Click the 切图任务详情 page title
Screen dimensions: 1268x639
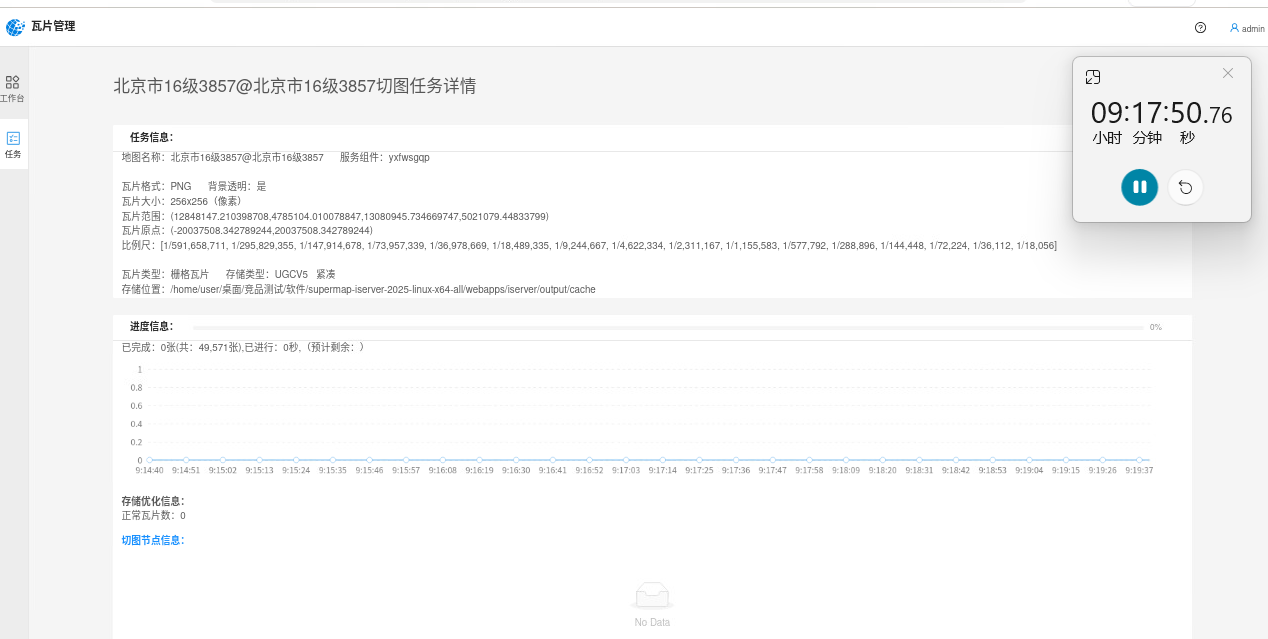pyautogui.click(x=294, y=86)
